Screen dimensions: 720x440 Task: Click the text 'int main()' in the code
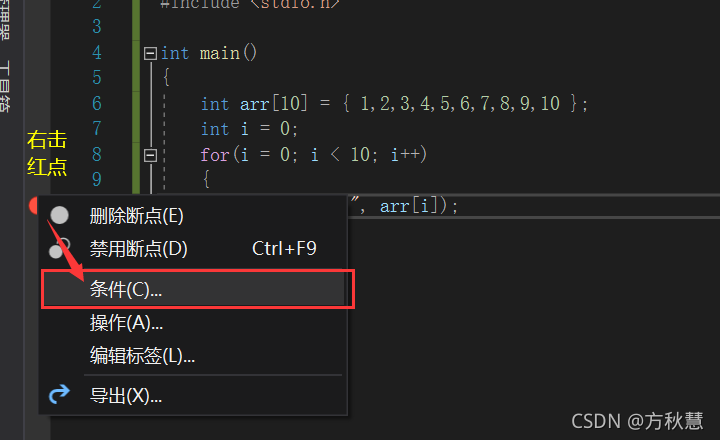pyautogui.click(x=209, y=53)
